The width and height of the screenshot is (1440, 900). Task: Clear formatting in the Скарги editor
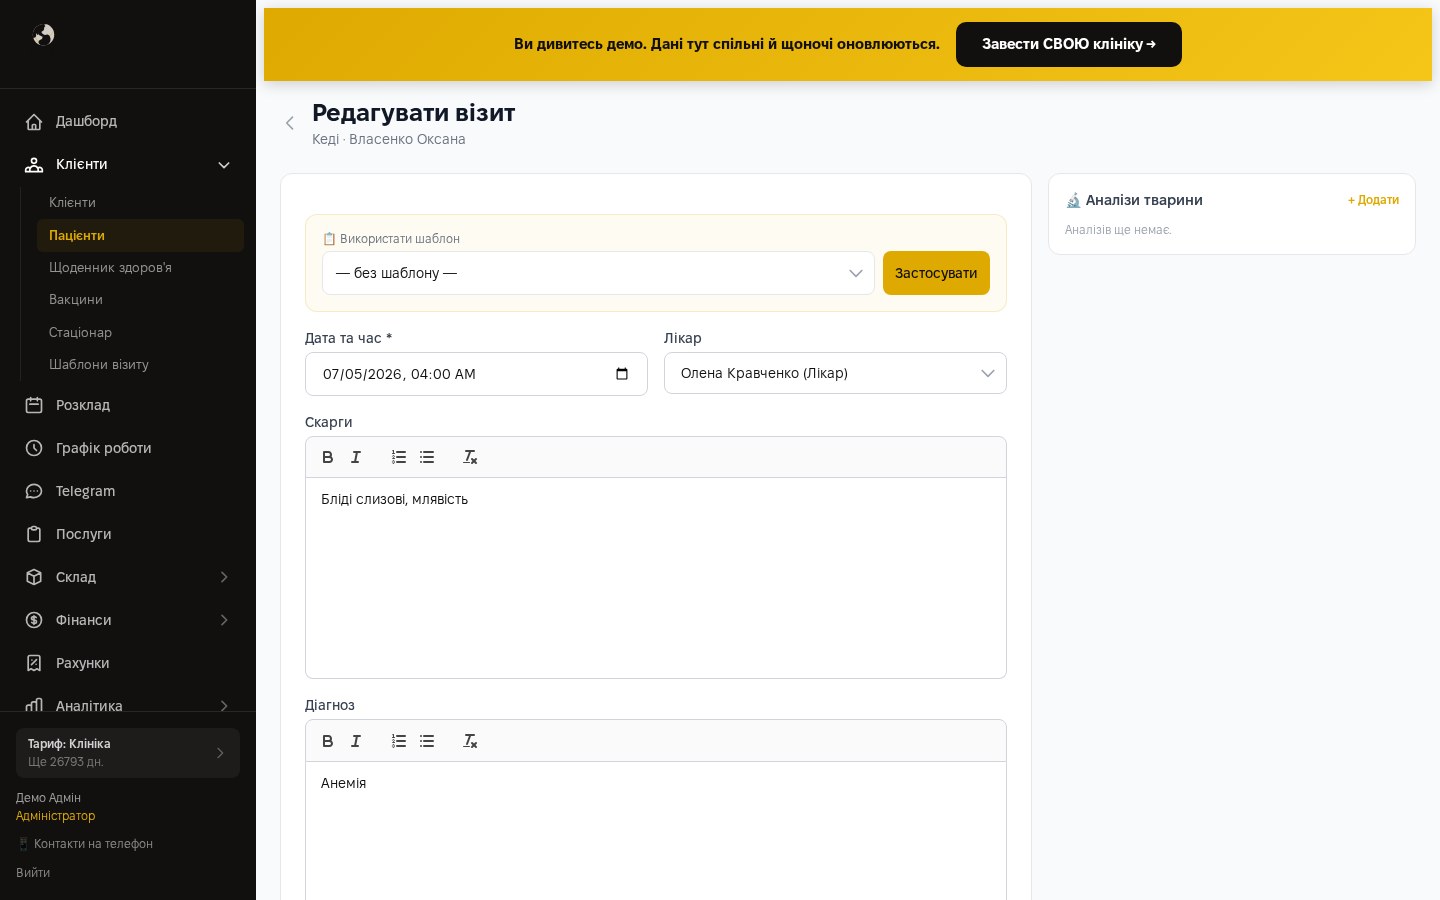point(470,457)
